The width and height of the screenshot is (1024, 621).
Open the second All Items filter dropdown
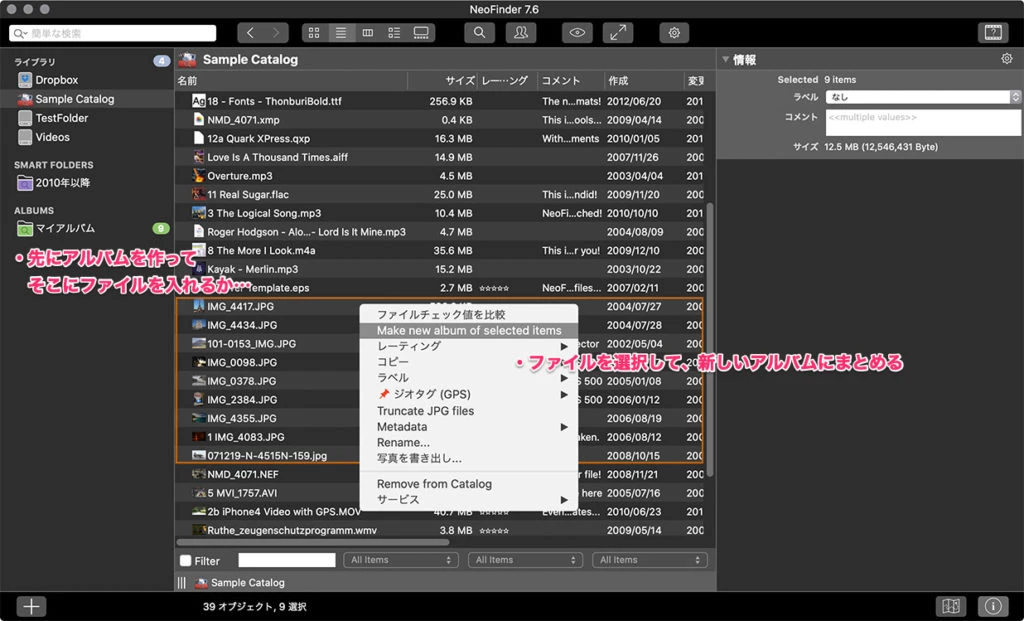525,560
